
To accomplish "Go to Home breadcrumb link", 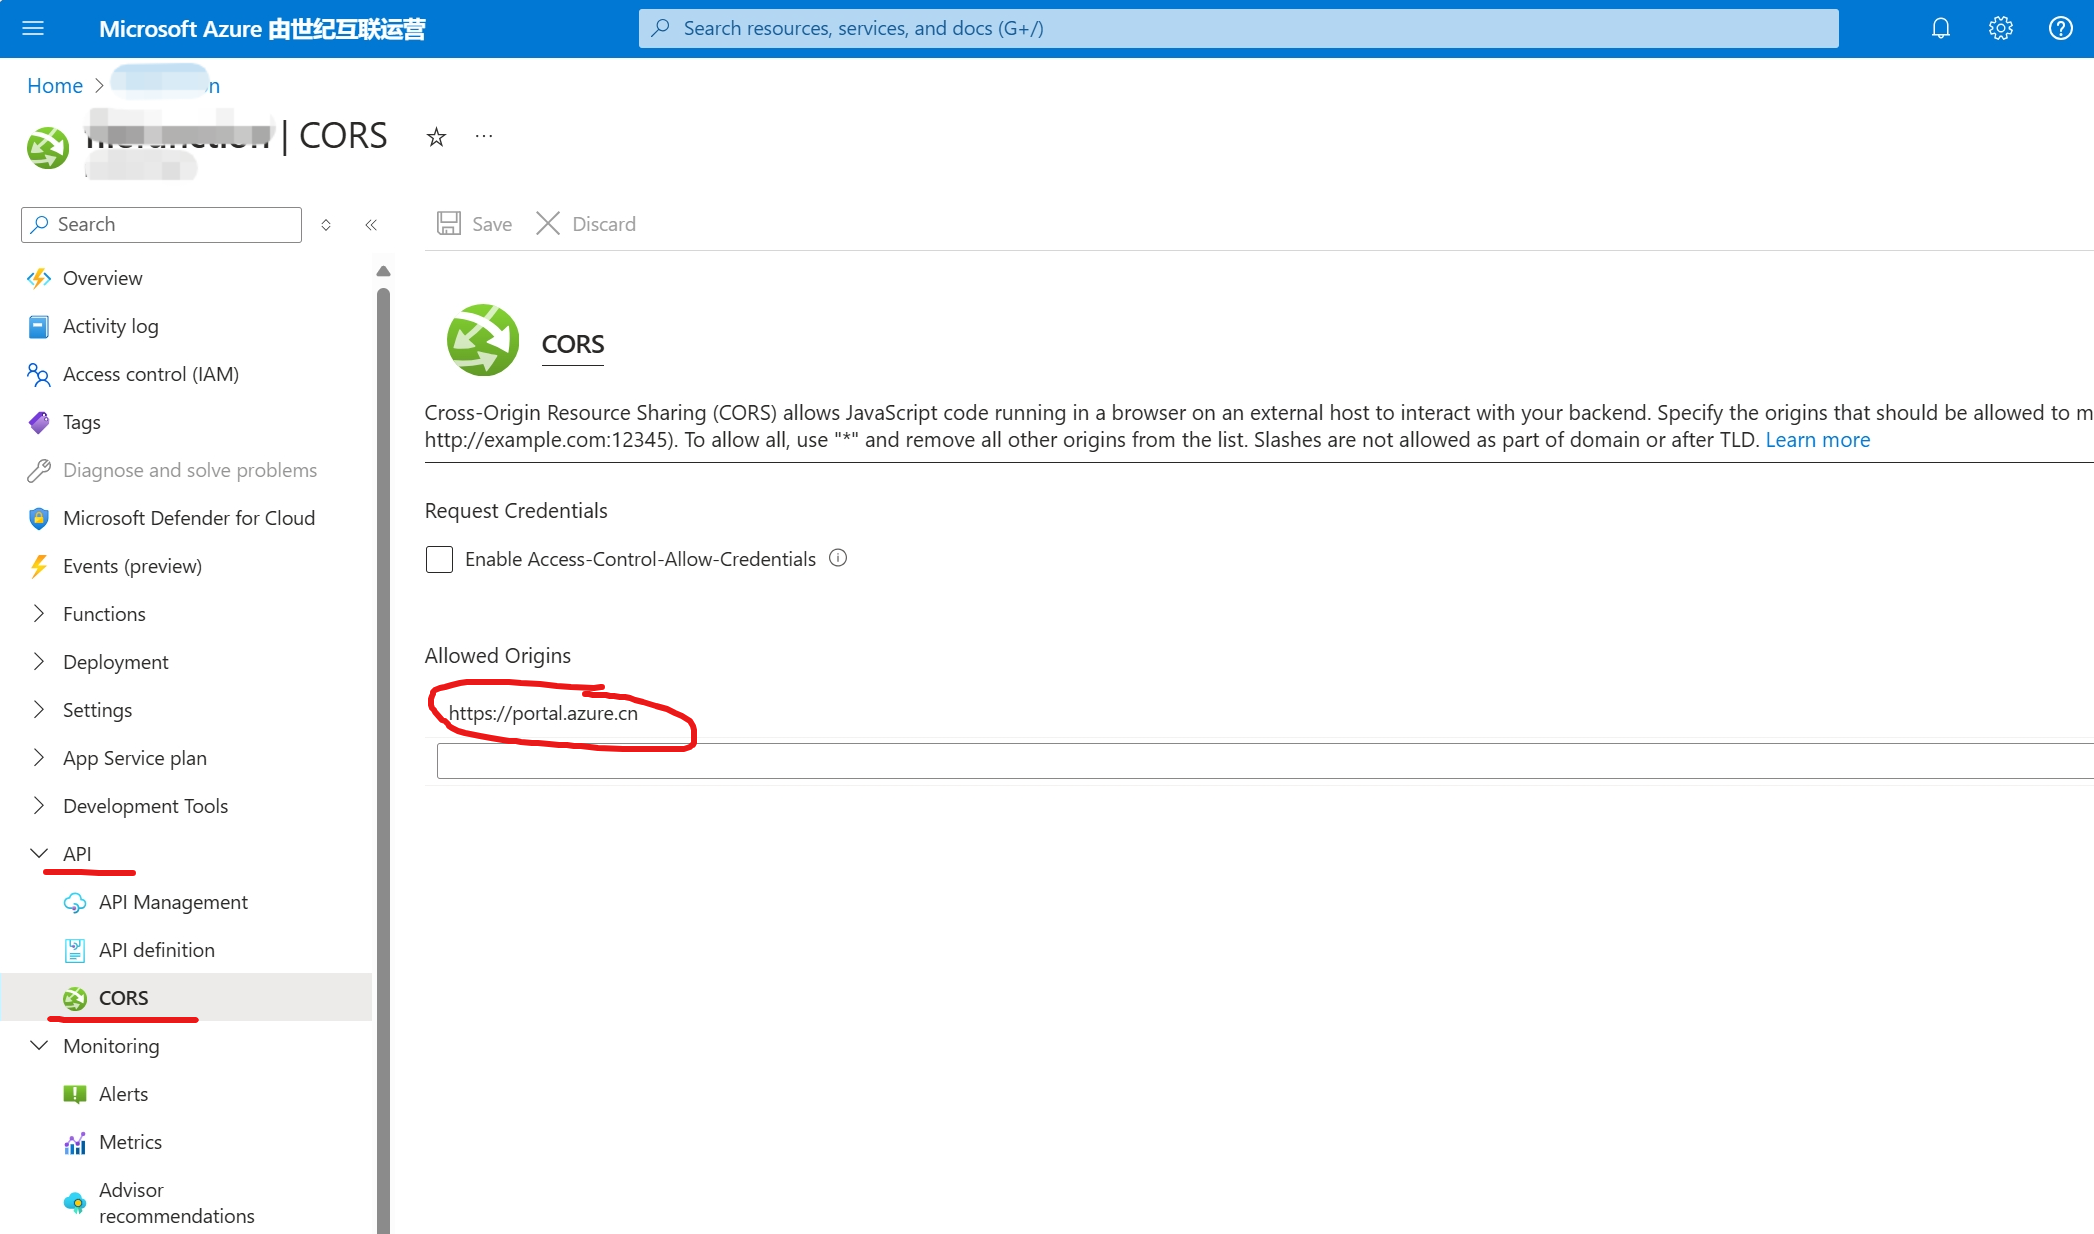I will (x=55, y=86).
